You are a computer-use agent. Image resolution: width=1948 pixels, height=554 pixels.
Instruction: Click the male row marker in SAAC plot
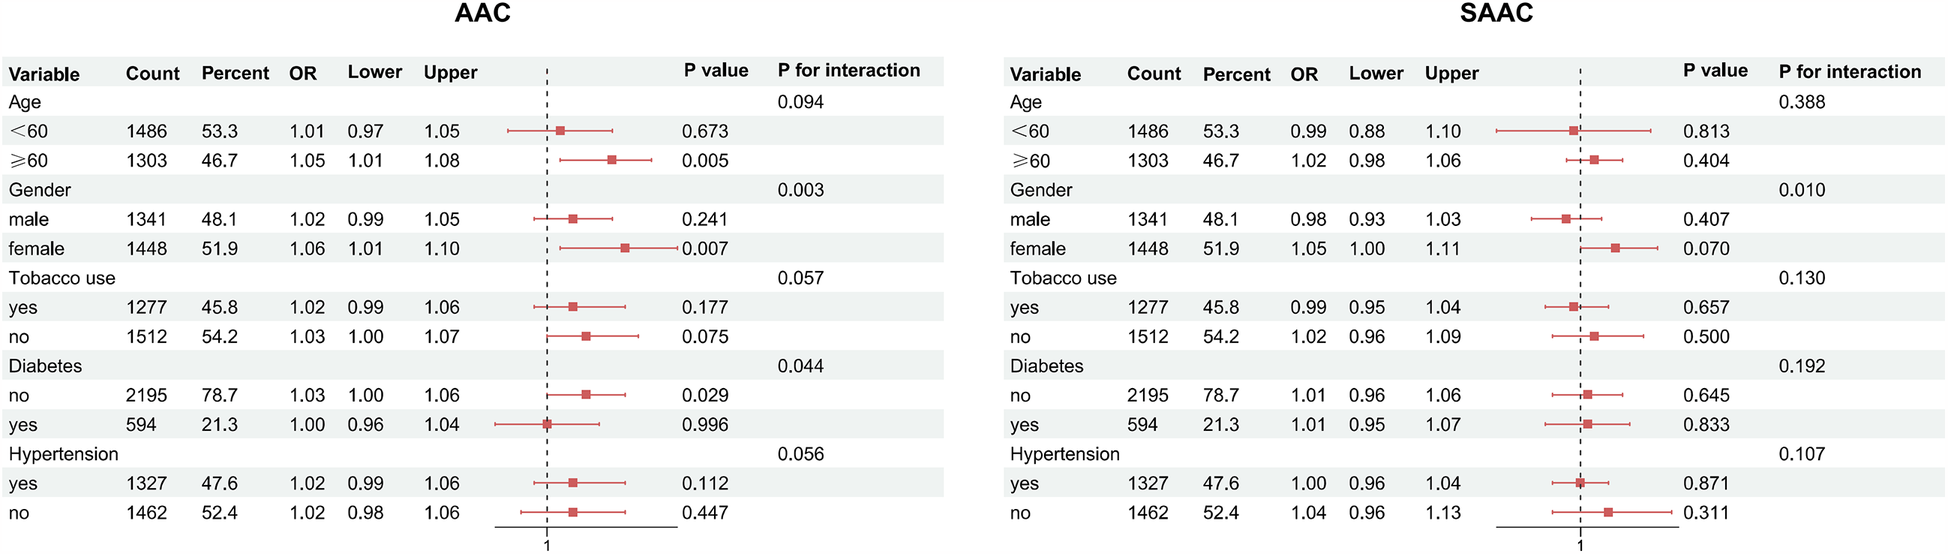[1566, 219]
